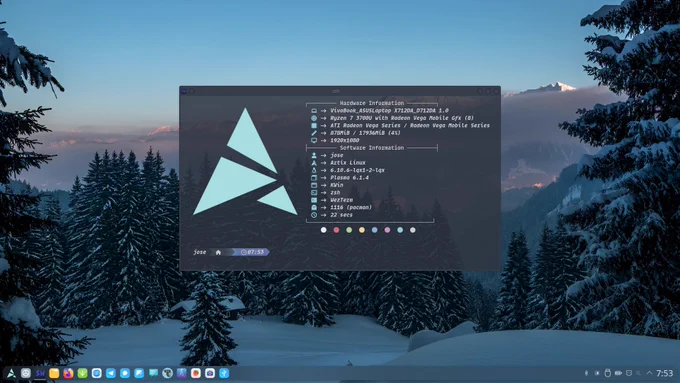Click the 'Software Information' heading

click(x=372, y=148)
